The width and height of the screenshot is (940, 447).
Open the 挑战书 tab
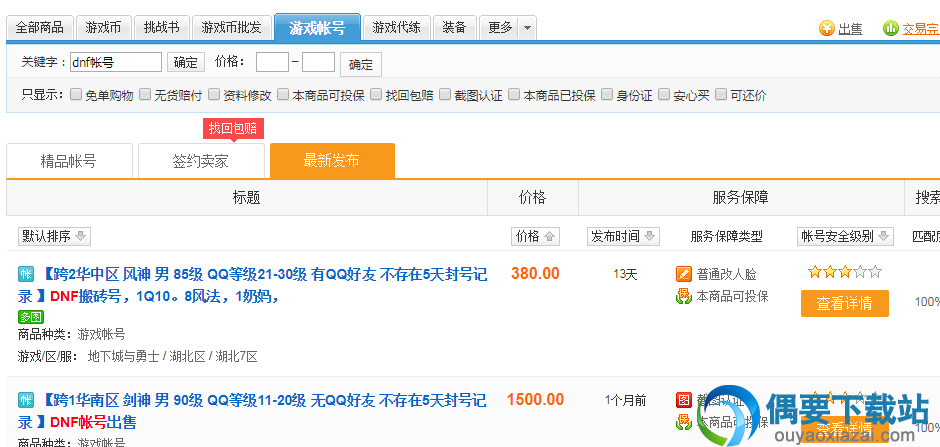(161, 28)
